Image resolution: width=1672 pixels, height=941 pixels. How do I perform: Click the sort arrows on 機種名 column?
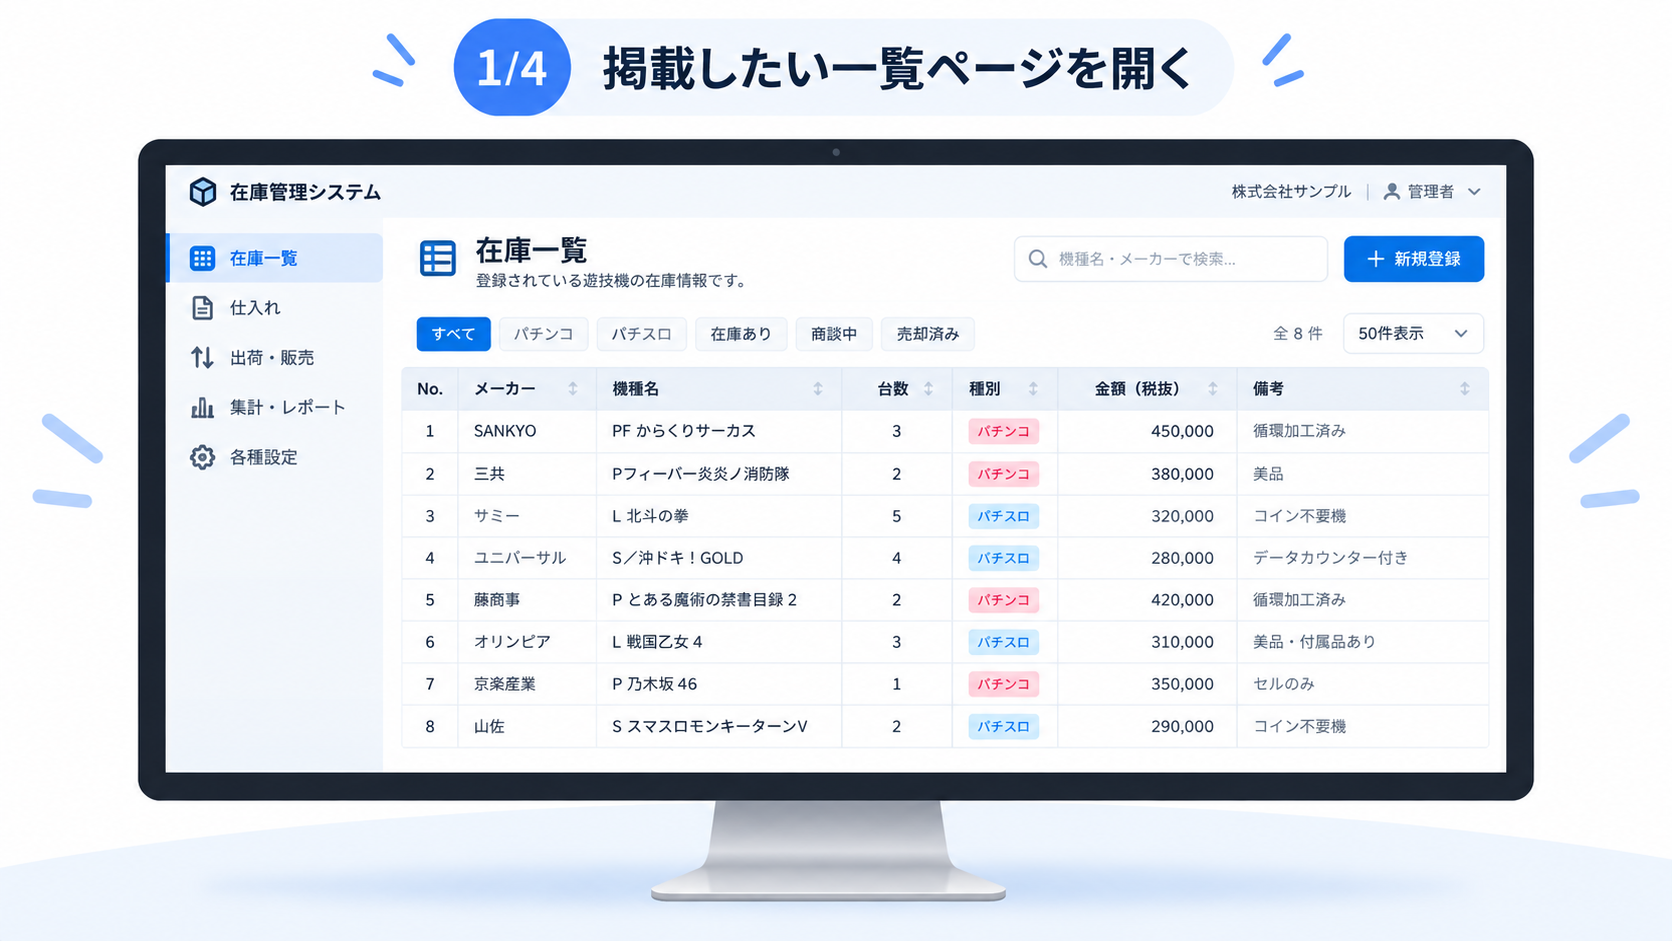coord(818,389)
